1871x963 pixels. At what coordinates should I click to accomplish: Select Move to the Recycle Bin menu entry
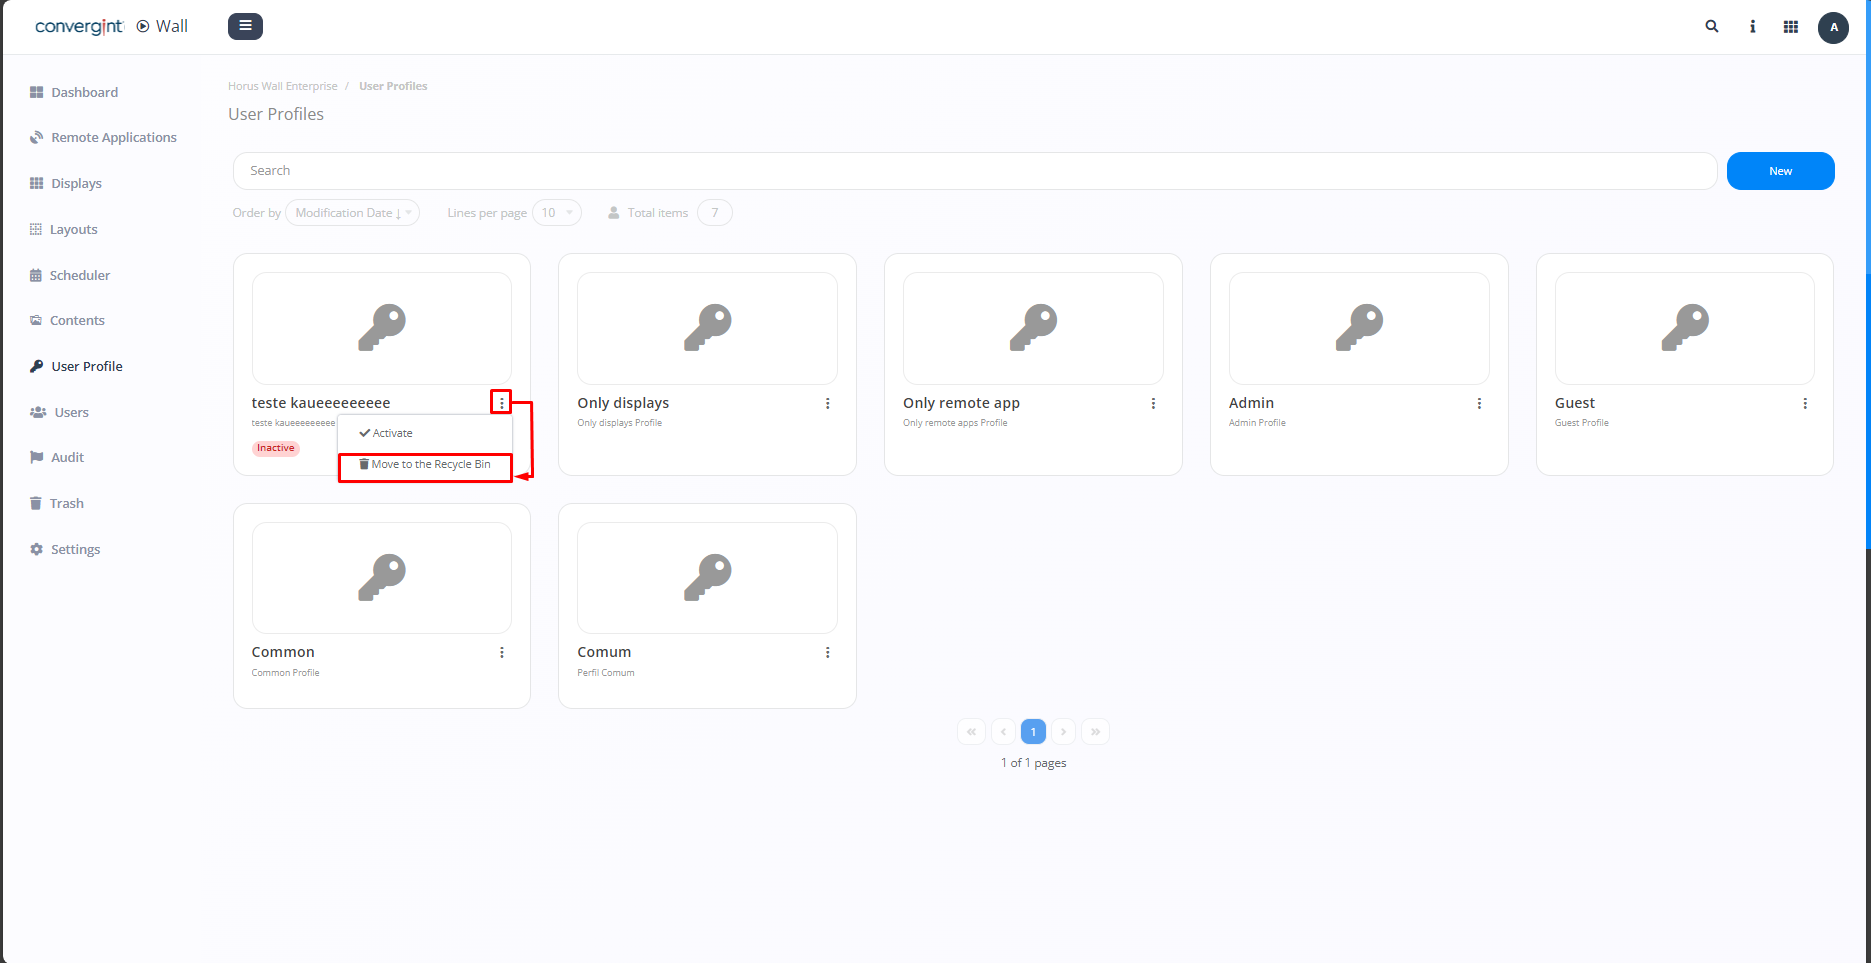pyautogui.click(x=424, y=464)
